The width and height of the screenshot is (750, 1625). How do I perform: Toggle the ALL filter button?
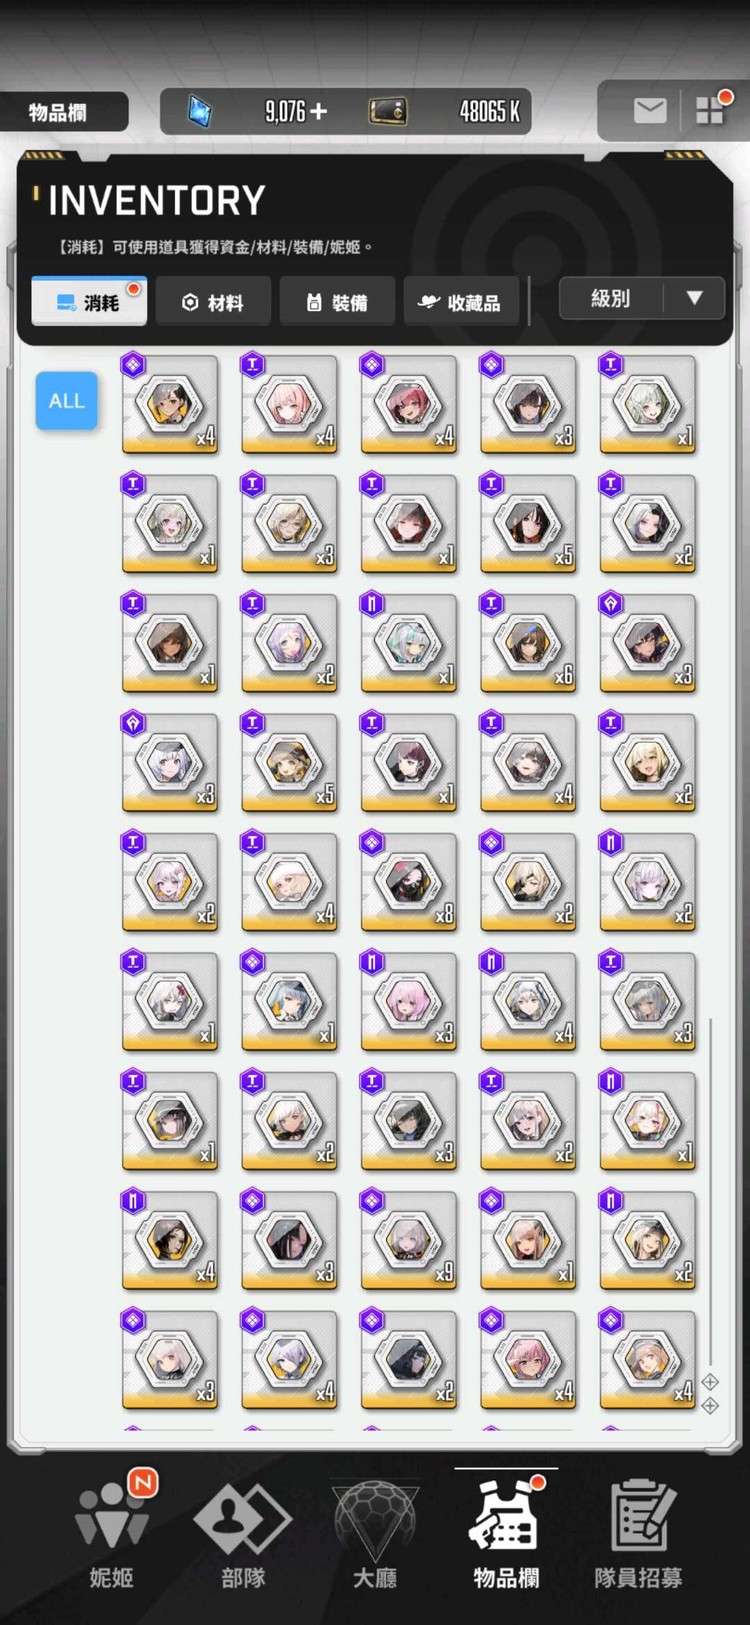(67, 401)
